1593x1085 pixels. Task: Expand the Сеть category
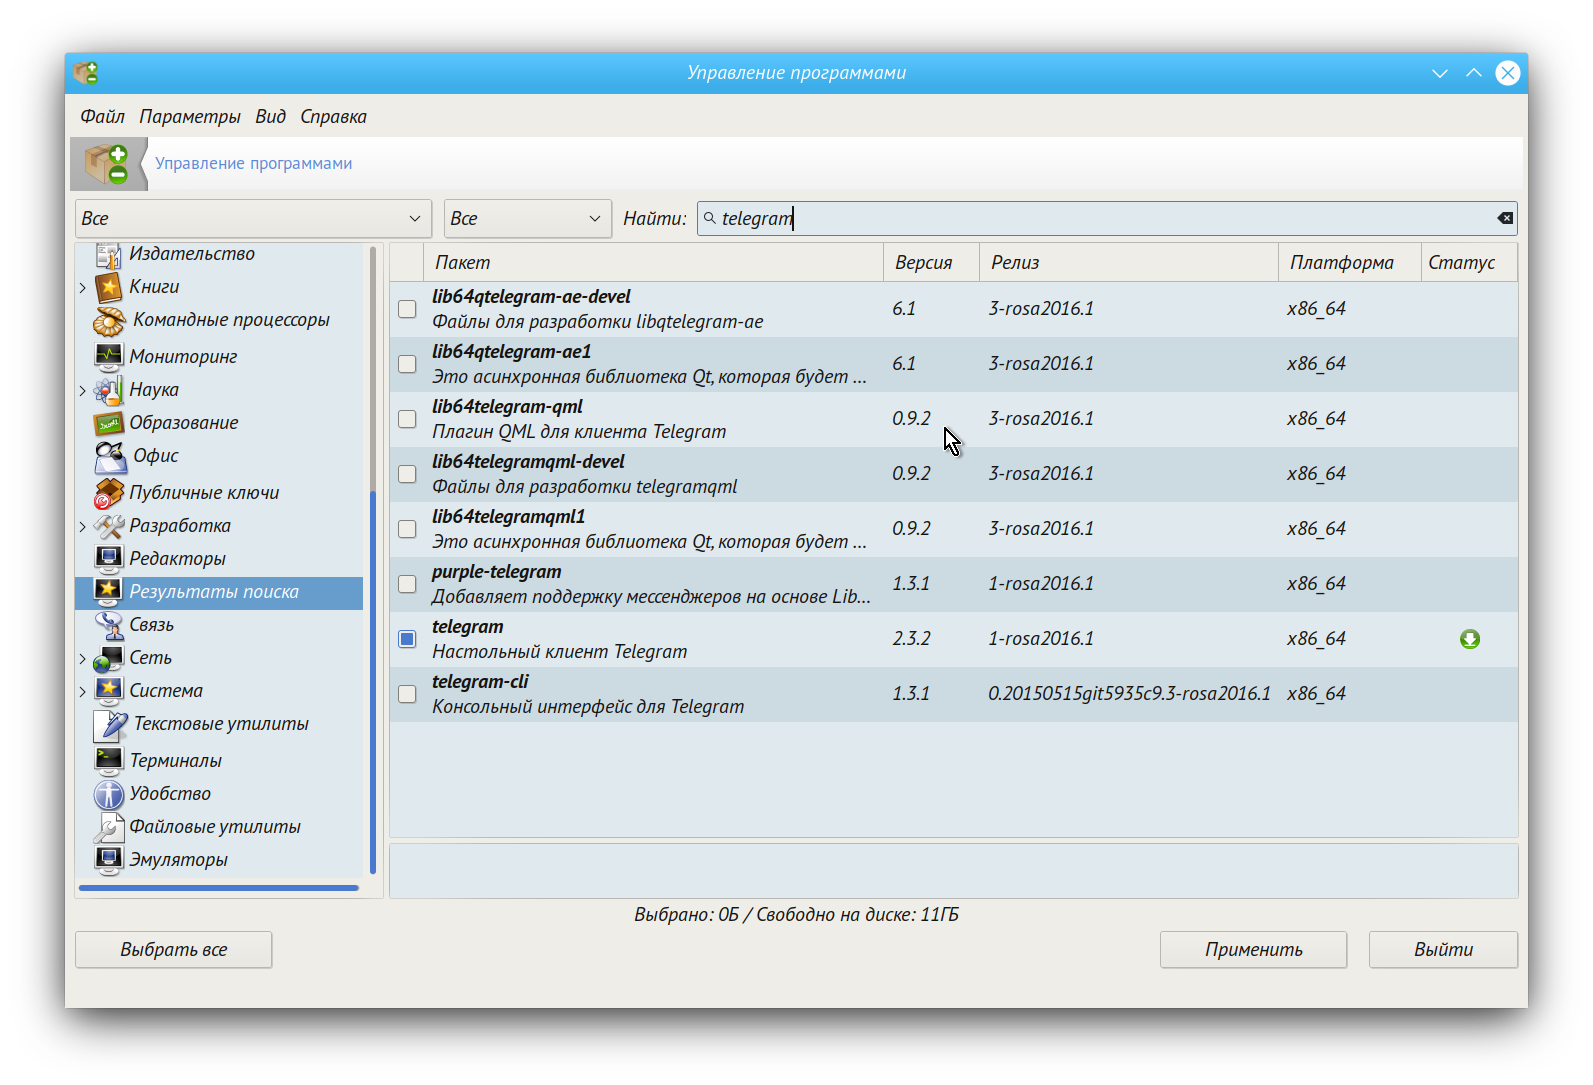(83, 659)
